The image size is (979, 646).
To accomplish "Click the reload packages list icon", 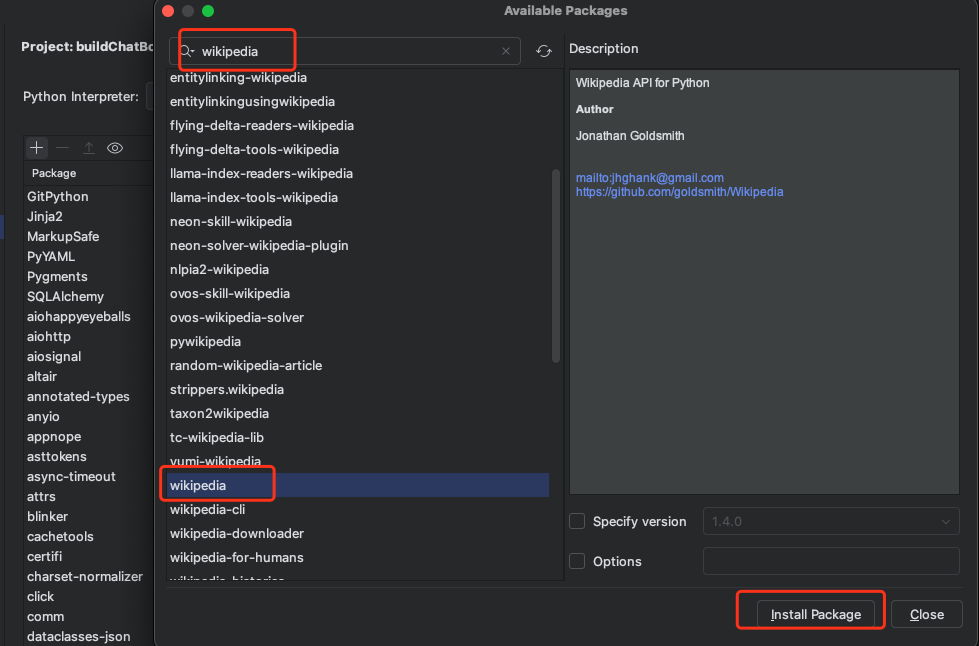I will click(544, 51).
